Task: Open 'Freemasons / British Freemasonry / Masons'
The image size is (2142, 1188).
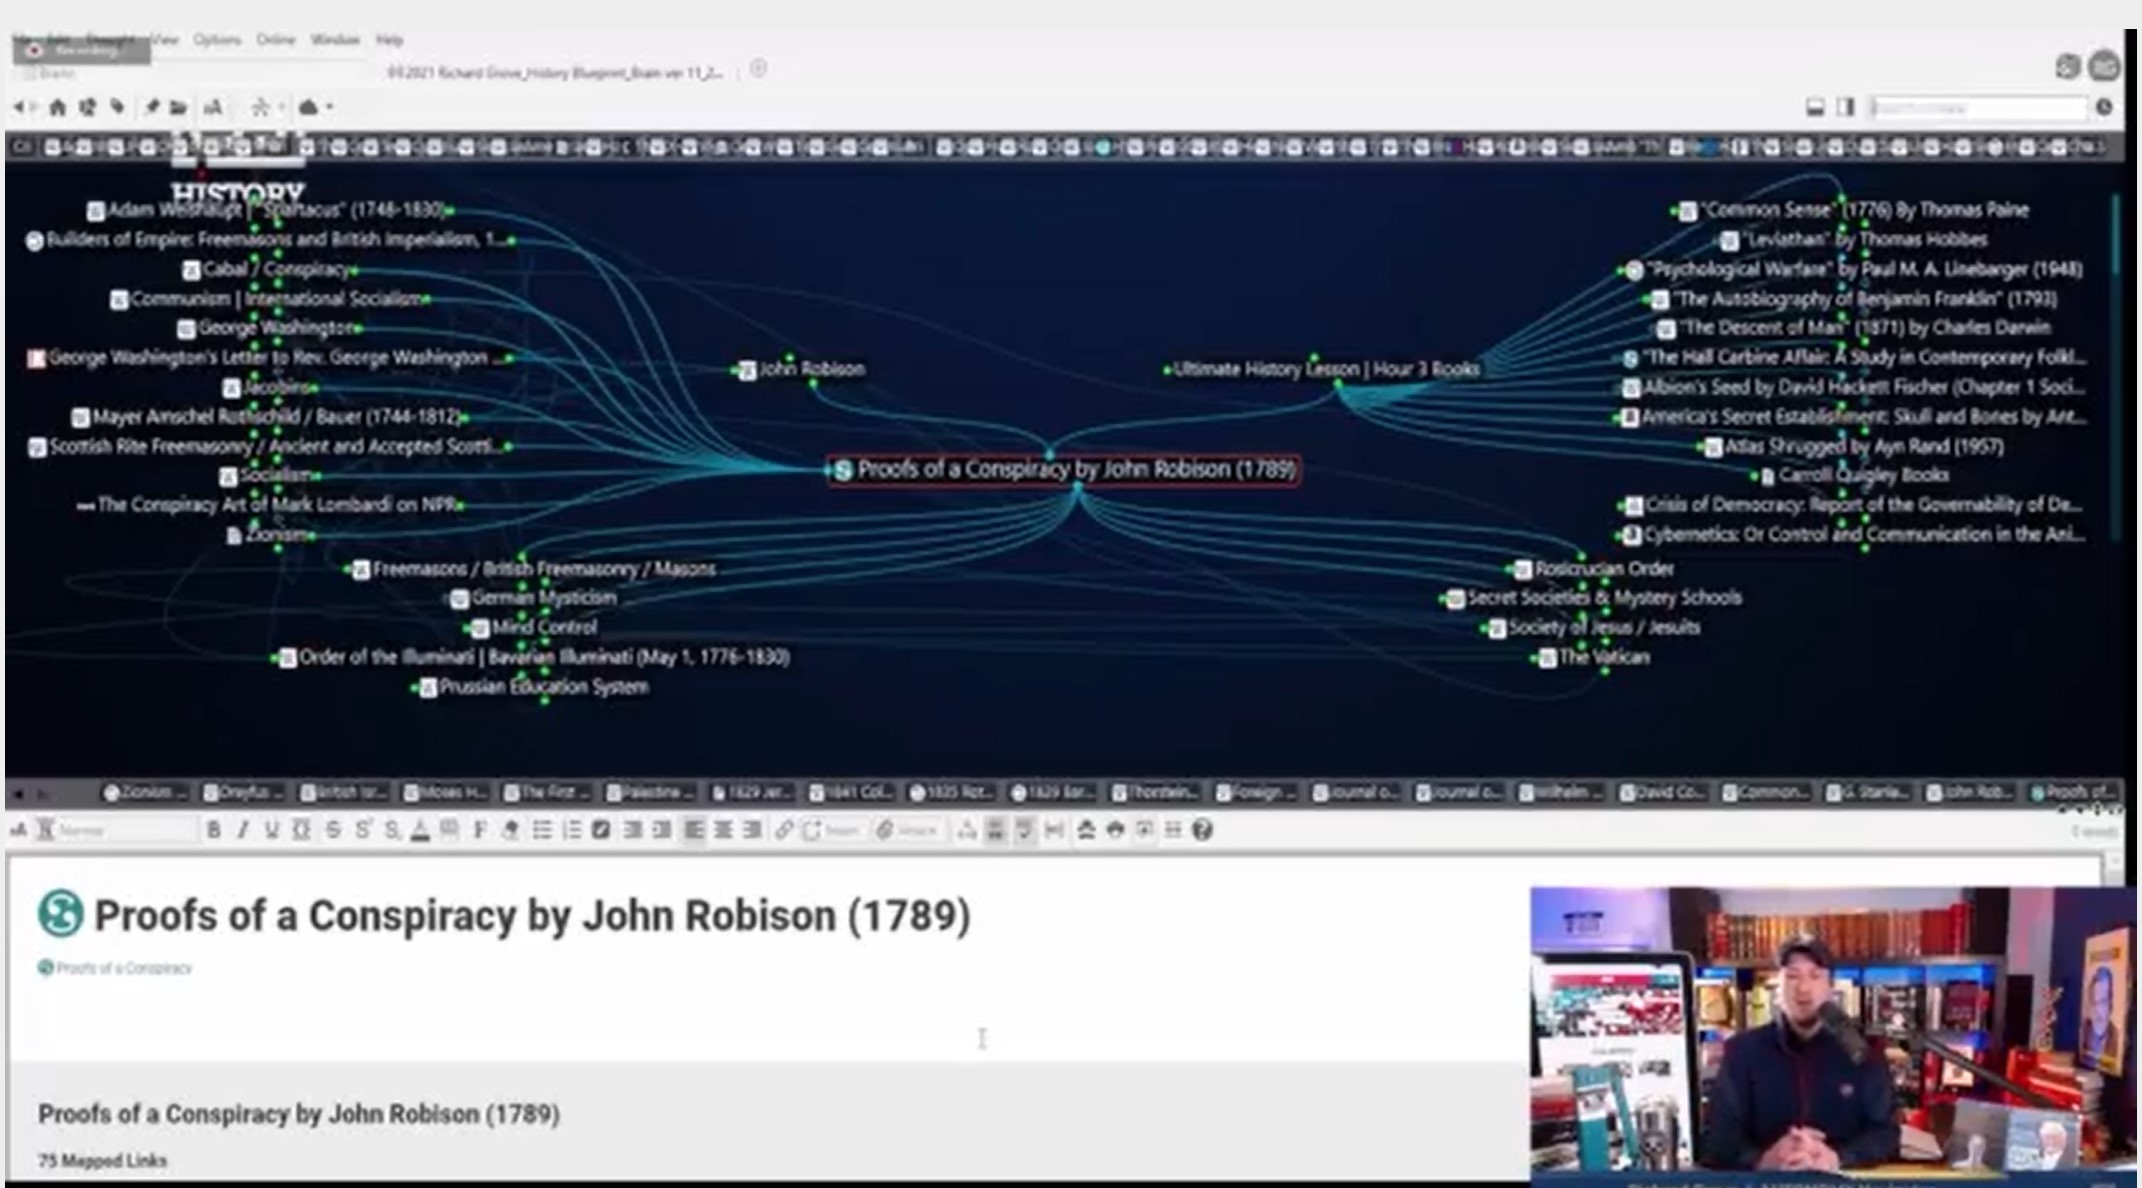Action: [x=534, y=569]
